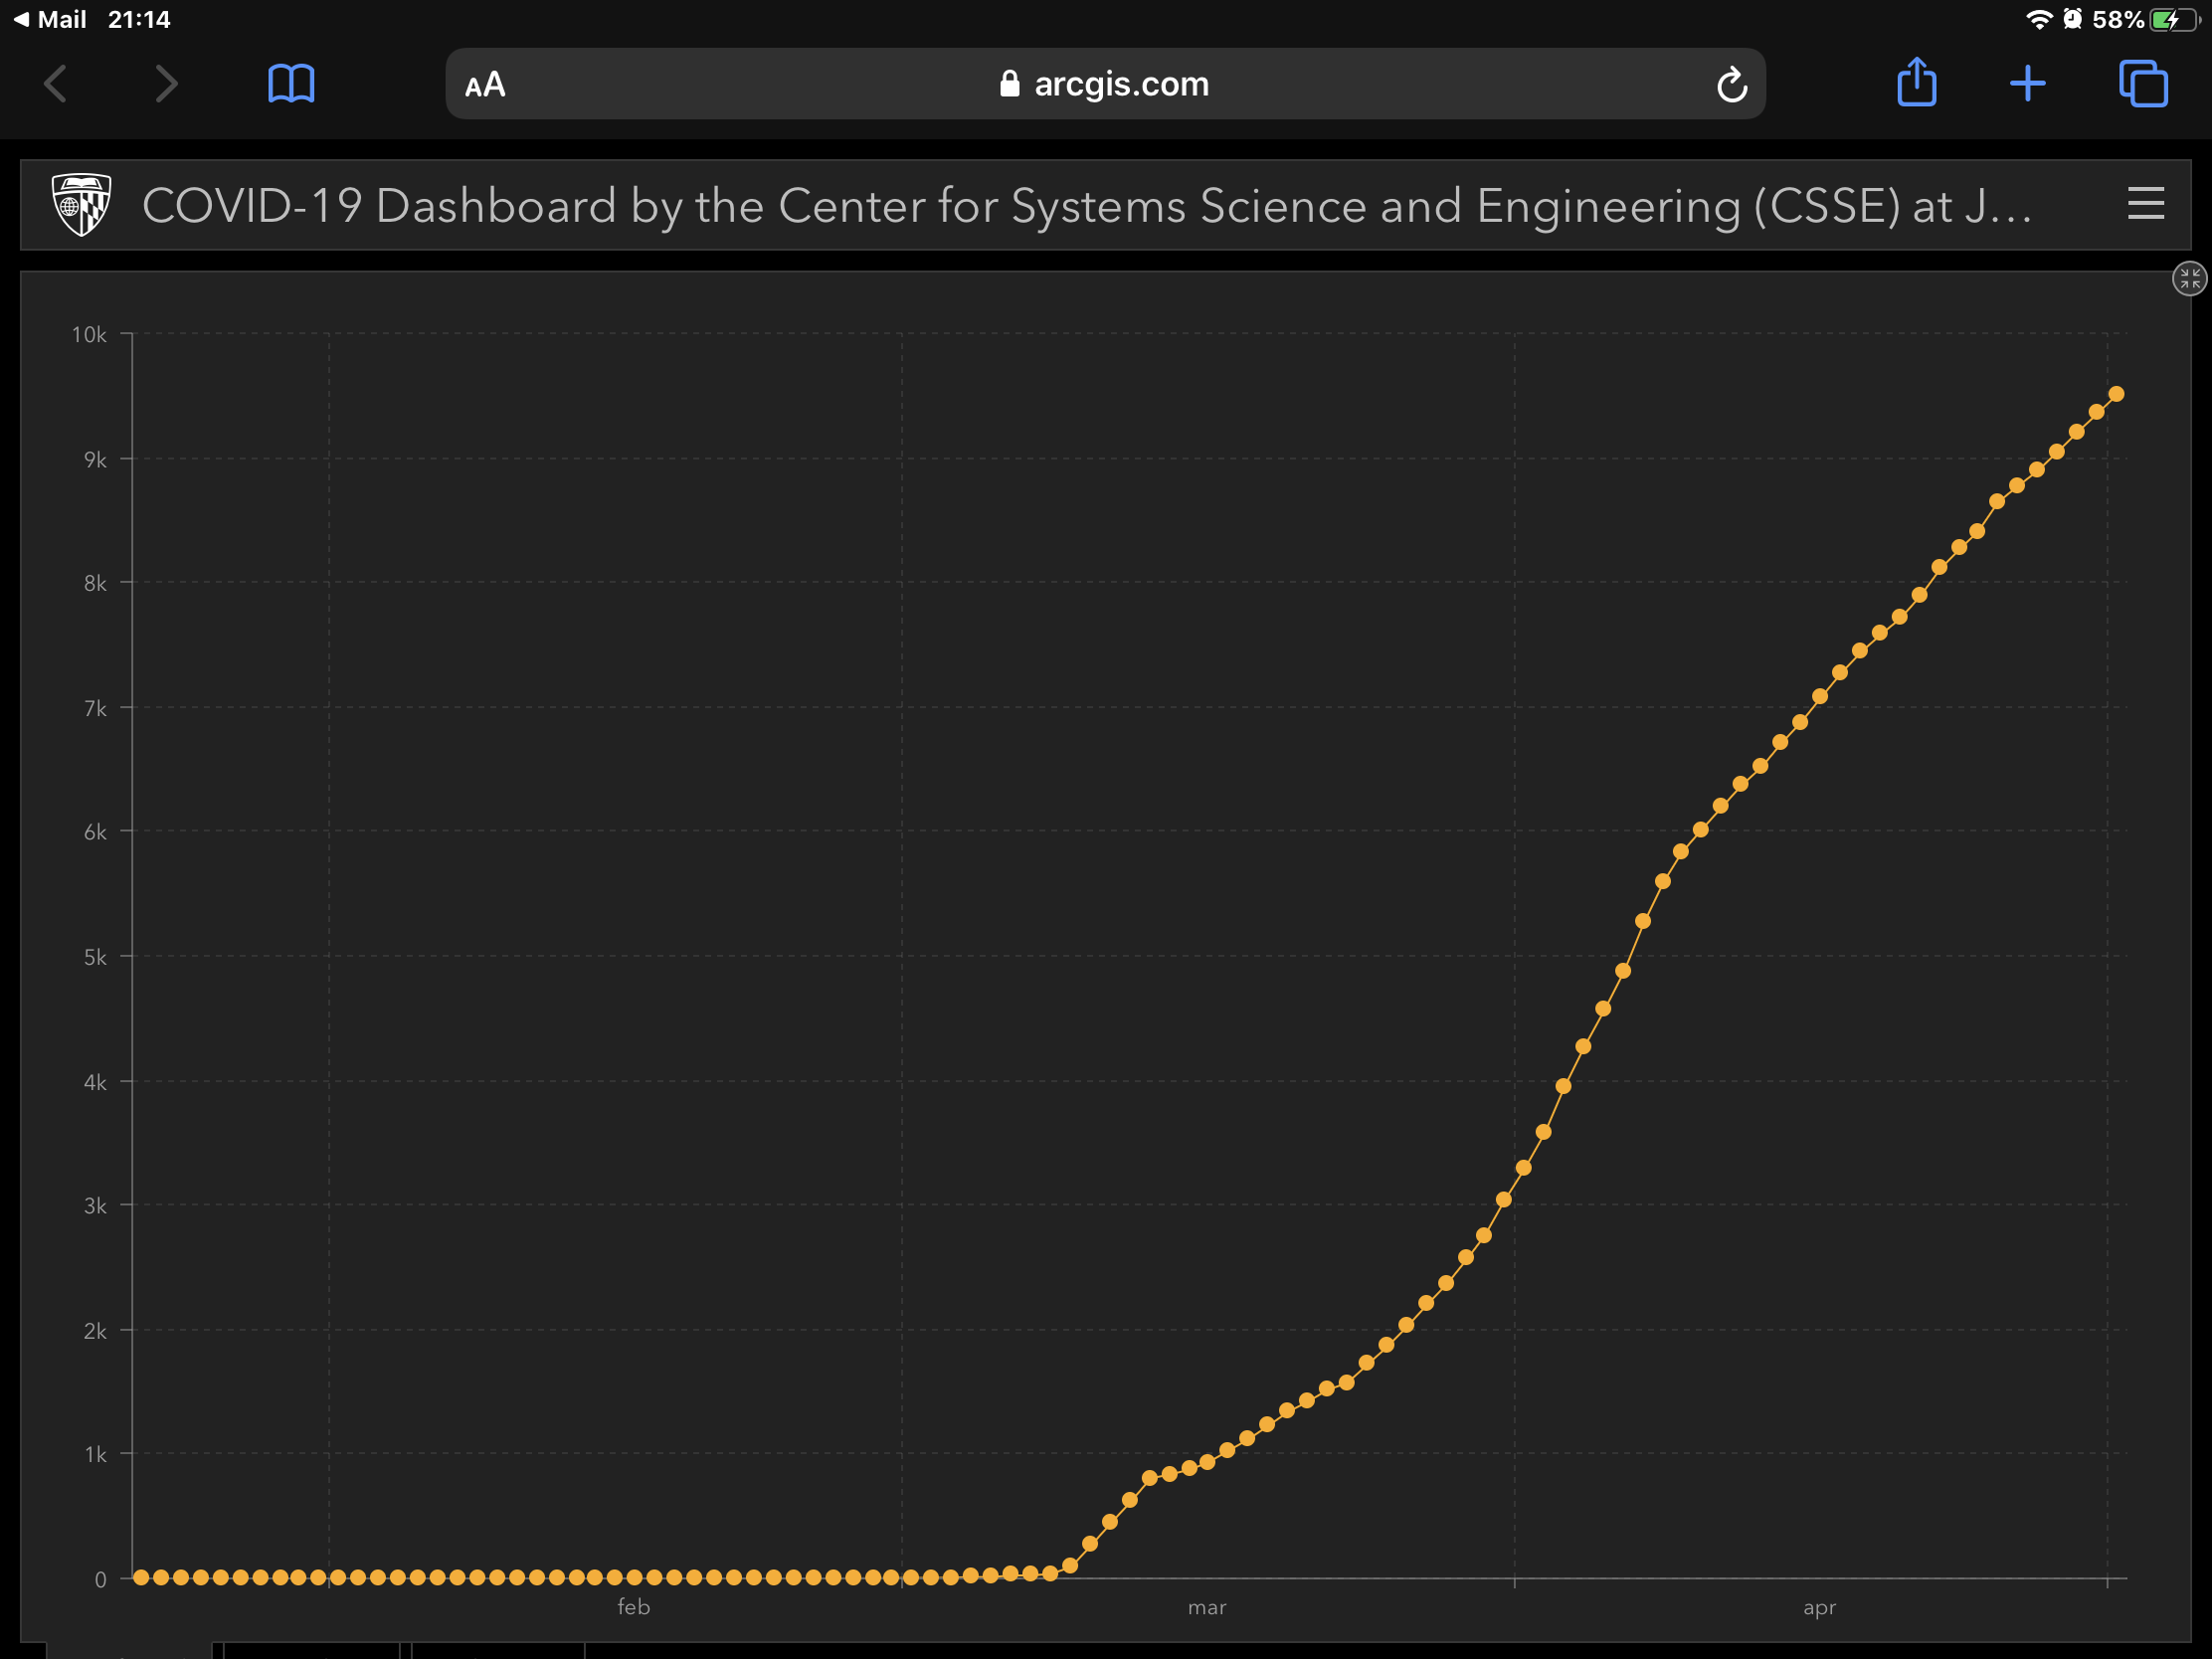Screen dimensions: 2212x1659
Task: Open the dashboard hamburger menu
Action: [x=2145, y=205]
